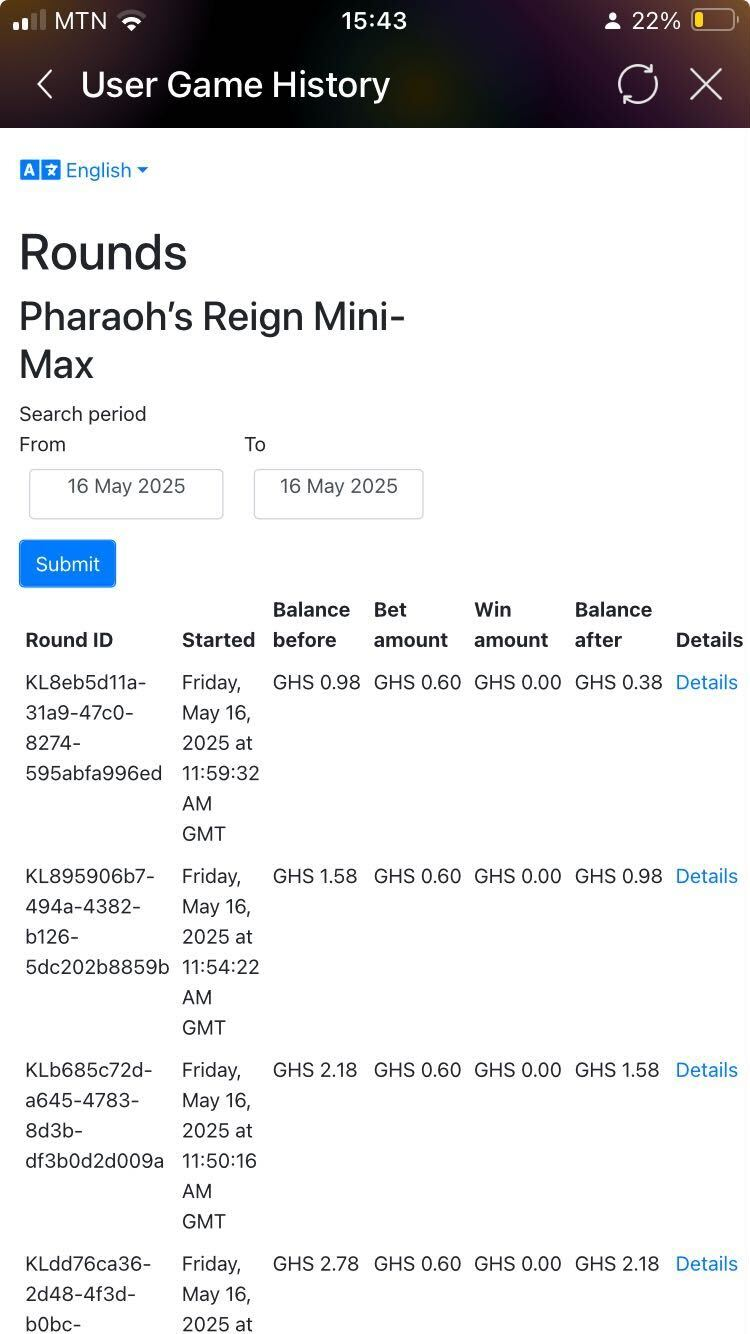Screen dimensions: 750x1334
Task: Tap the back arrow icon
Action: click(x=45, y=85)
